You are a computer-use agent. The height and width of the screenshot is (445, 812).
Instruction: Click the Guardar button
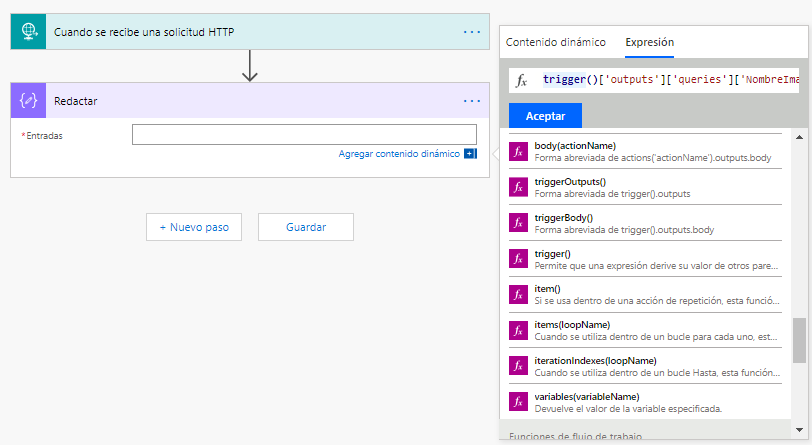(x=306, y=227)
